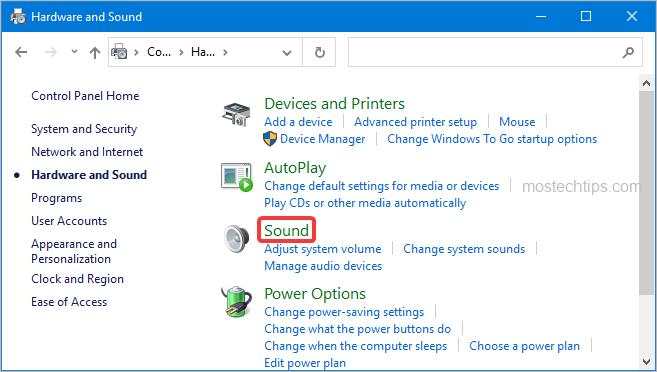Open the Programs category
Viewport: 657px width, 372px height.
pos(57,198)
